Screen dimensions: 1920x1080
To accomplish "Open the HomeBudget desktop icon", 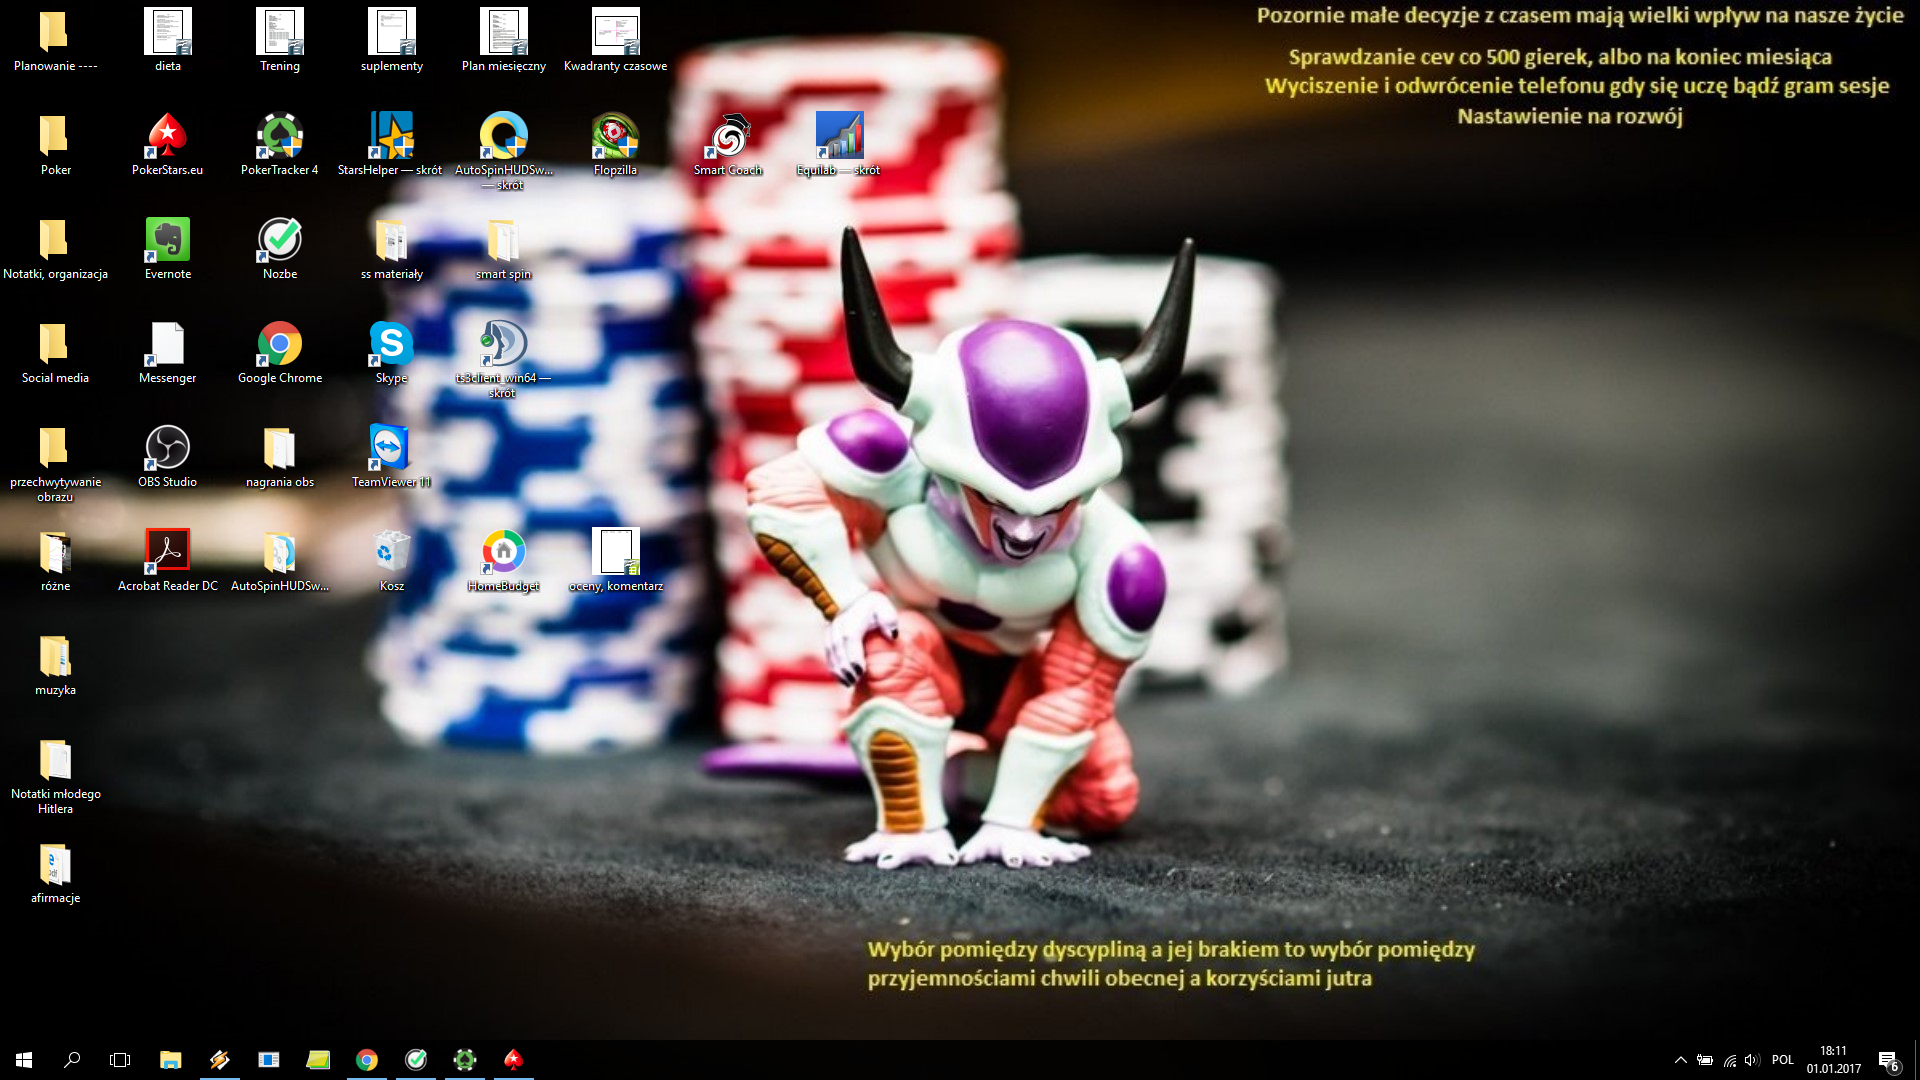I will pyautogui.click(x=503, y=560).
